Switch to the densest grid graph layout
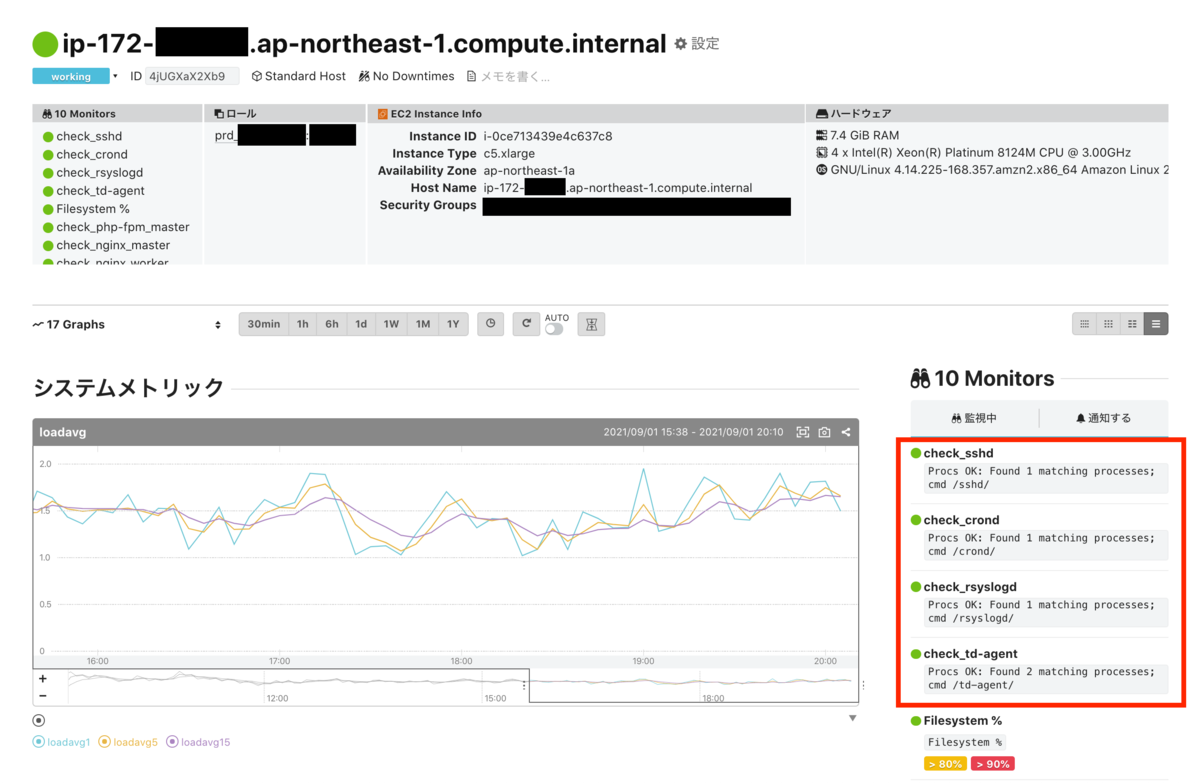 1084,324
